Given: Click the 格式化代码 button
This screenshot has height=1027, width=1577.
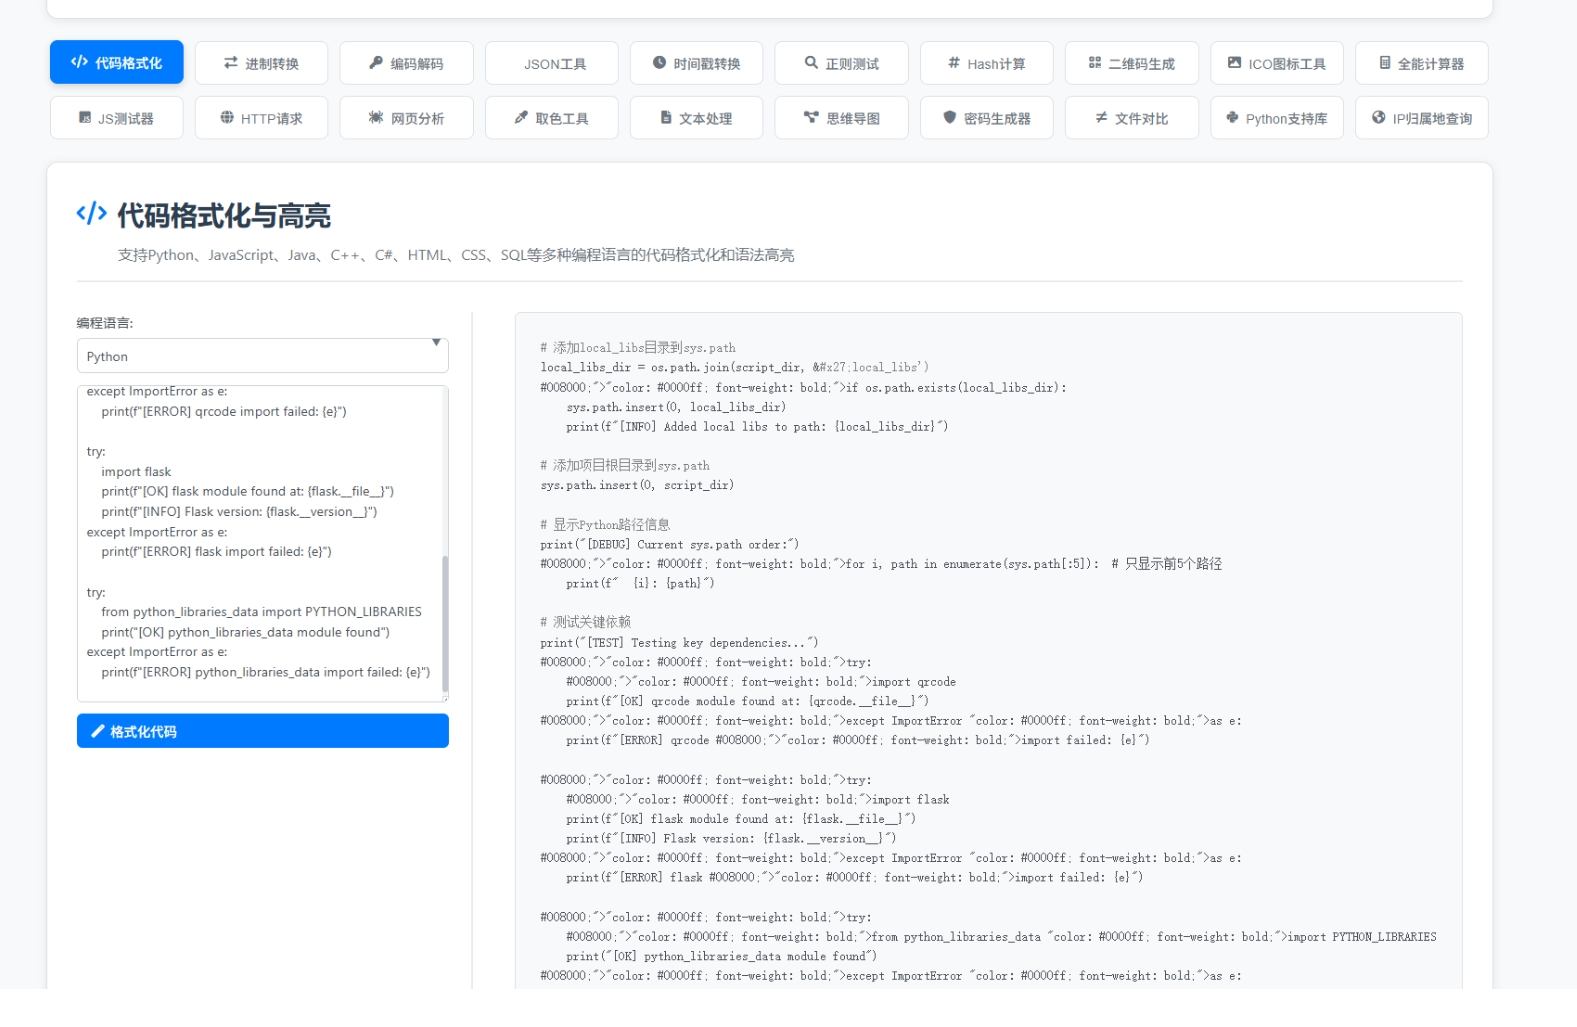Looking at the screenshot, I should pos(262,731).
